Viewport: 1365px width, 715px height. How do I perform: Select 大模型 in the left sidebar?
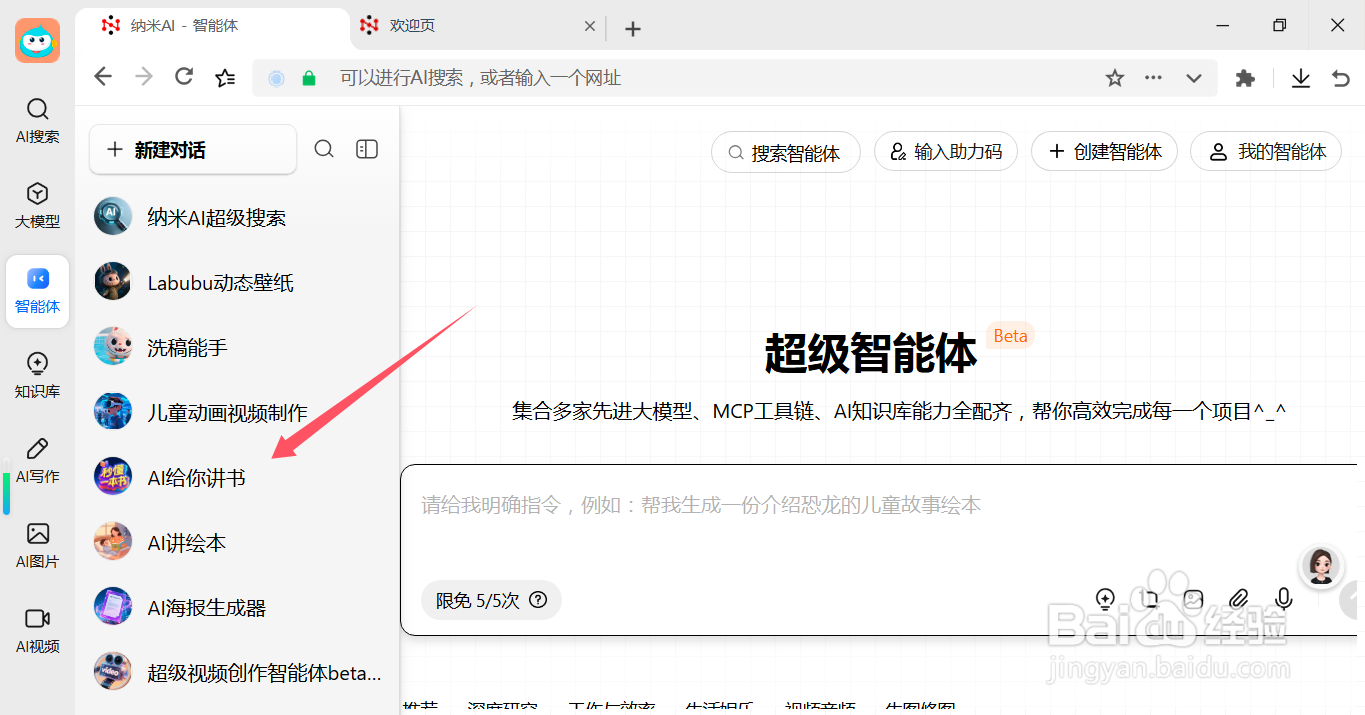tap(37, 205)
